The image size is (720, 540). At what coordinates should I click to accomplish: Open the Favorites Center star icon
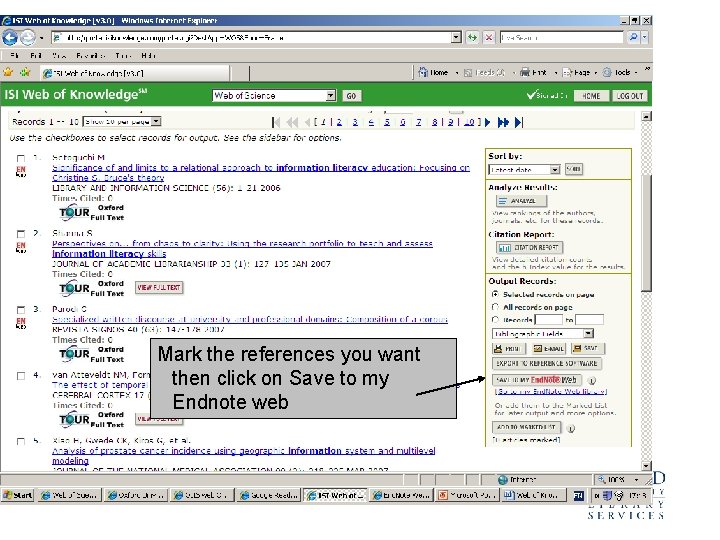(x=8, y=72)
